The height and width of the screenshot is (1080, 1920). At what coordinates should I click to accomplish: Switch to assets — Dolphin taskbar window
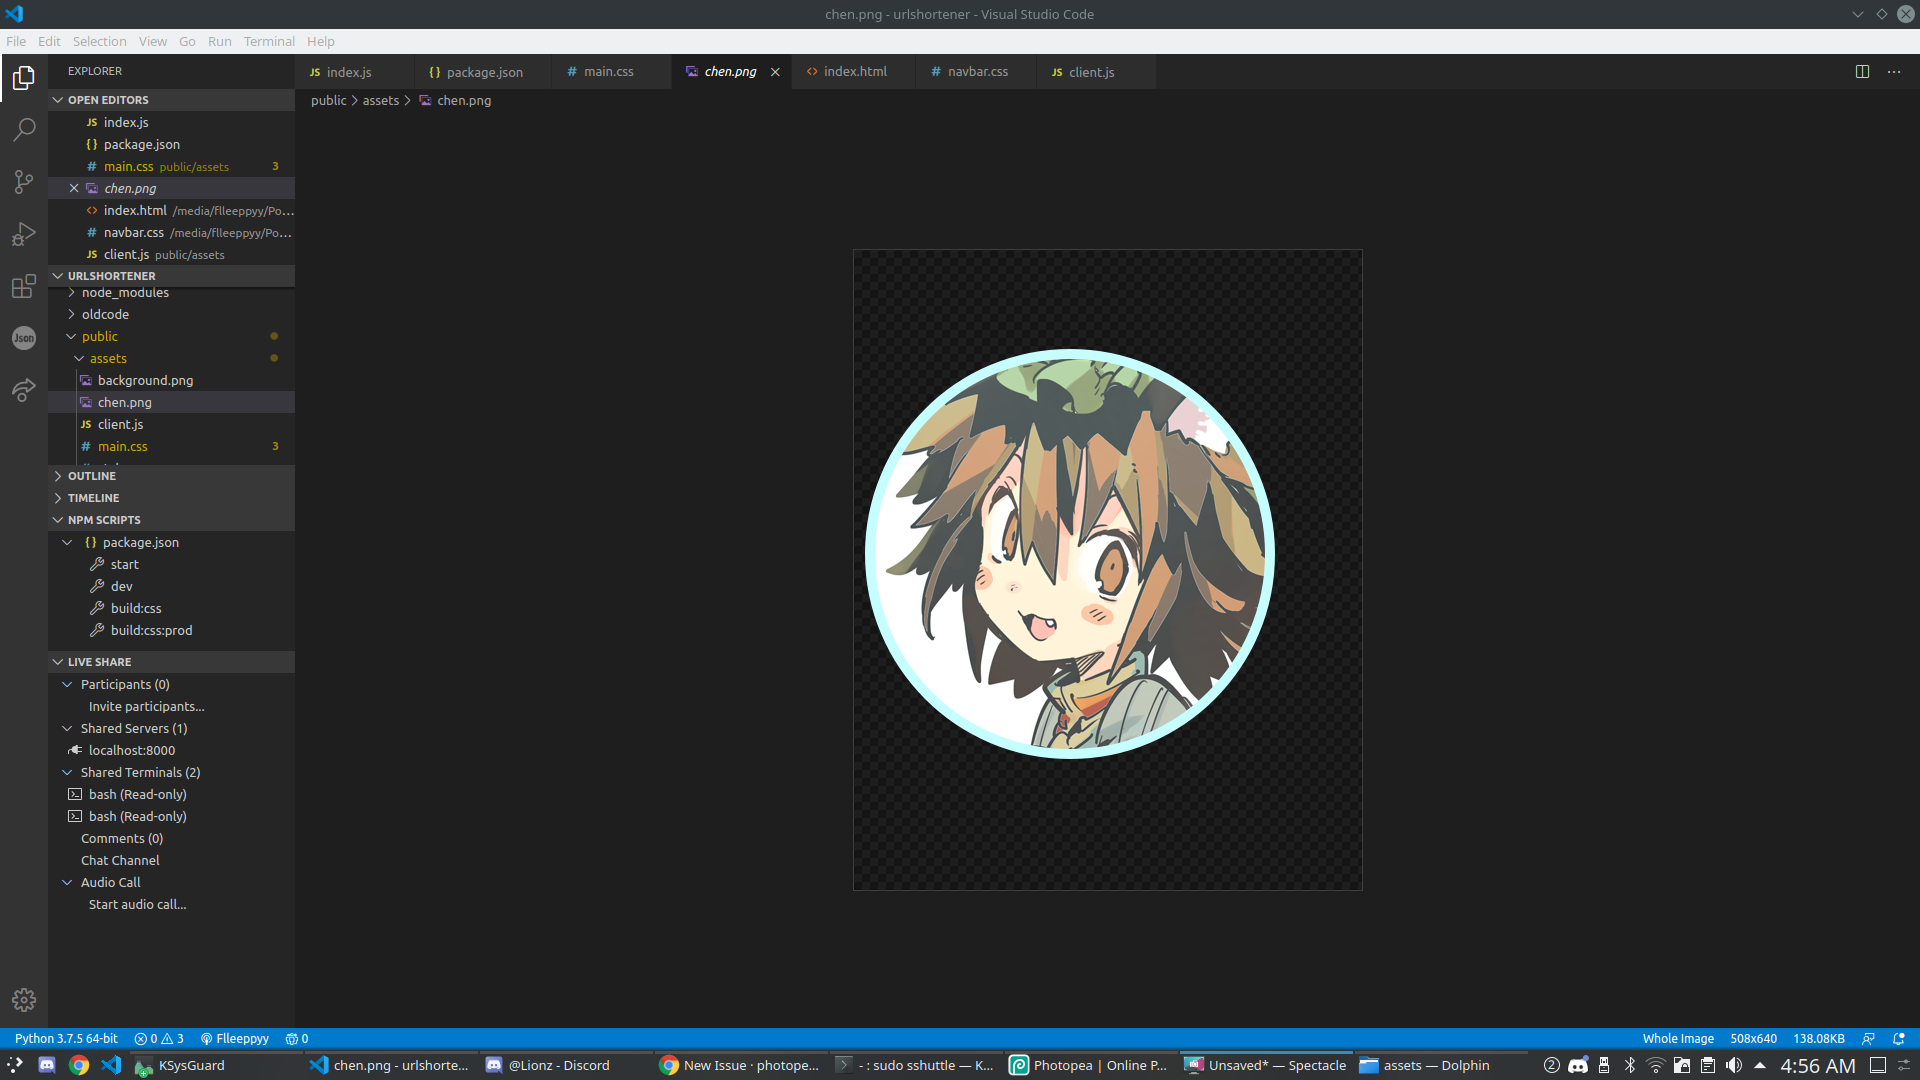[x=1440, y=1065]
